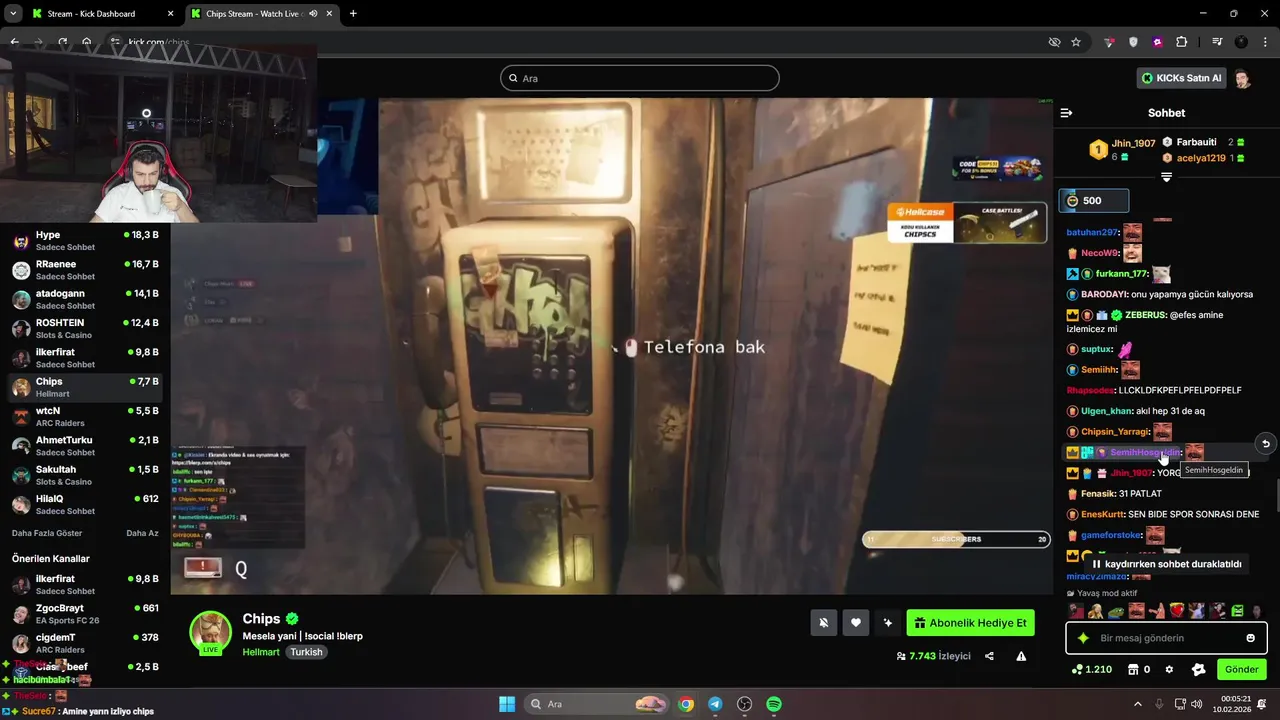Image resolution: width=1280 pixels, height=720 pixels.
Task: Open a new browser tab
Action: 353,14
